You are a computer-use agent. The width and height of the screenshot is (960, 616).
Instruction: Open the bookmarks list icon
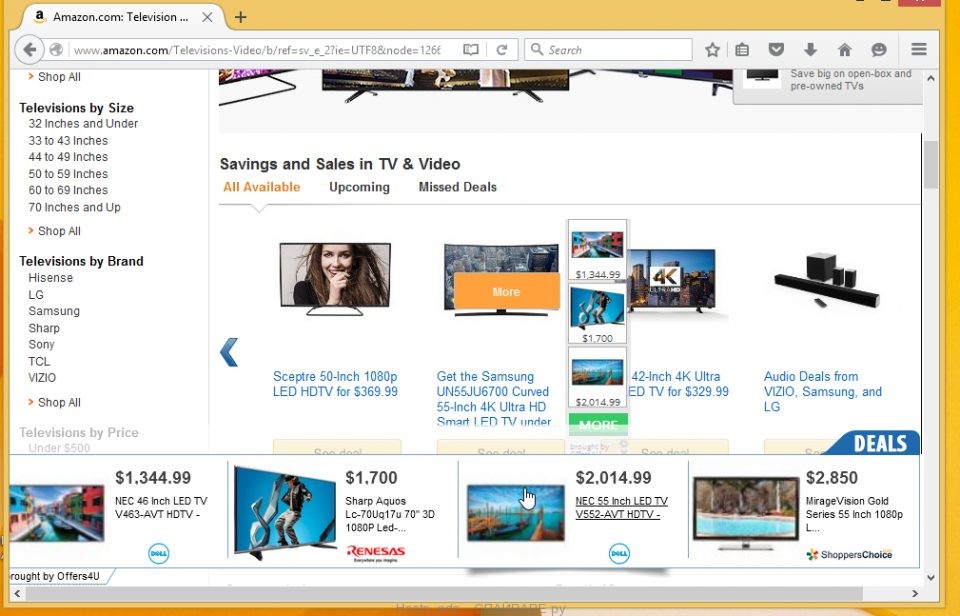click(x=742, y=50)
